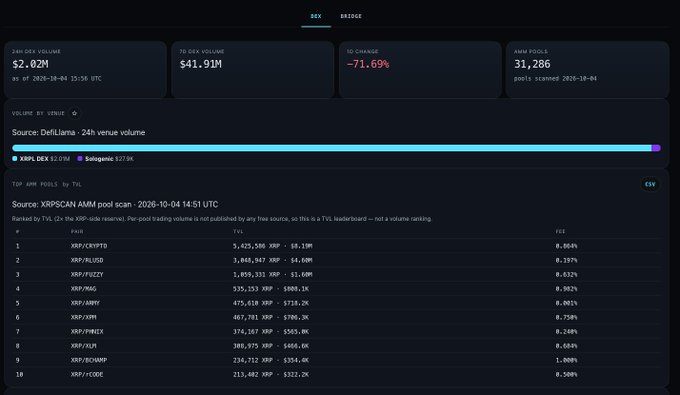Viewport: 680px width, 395px height.
Task: Click the as of 2026-10-04 15:56 UTC timestamp
Action: [57, 78]
